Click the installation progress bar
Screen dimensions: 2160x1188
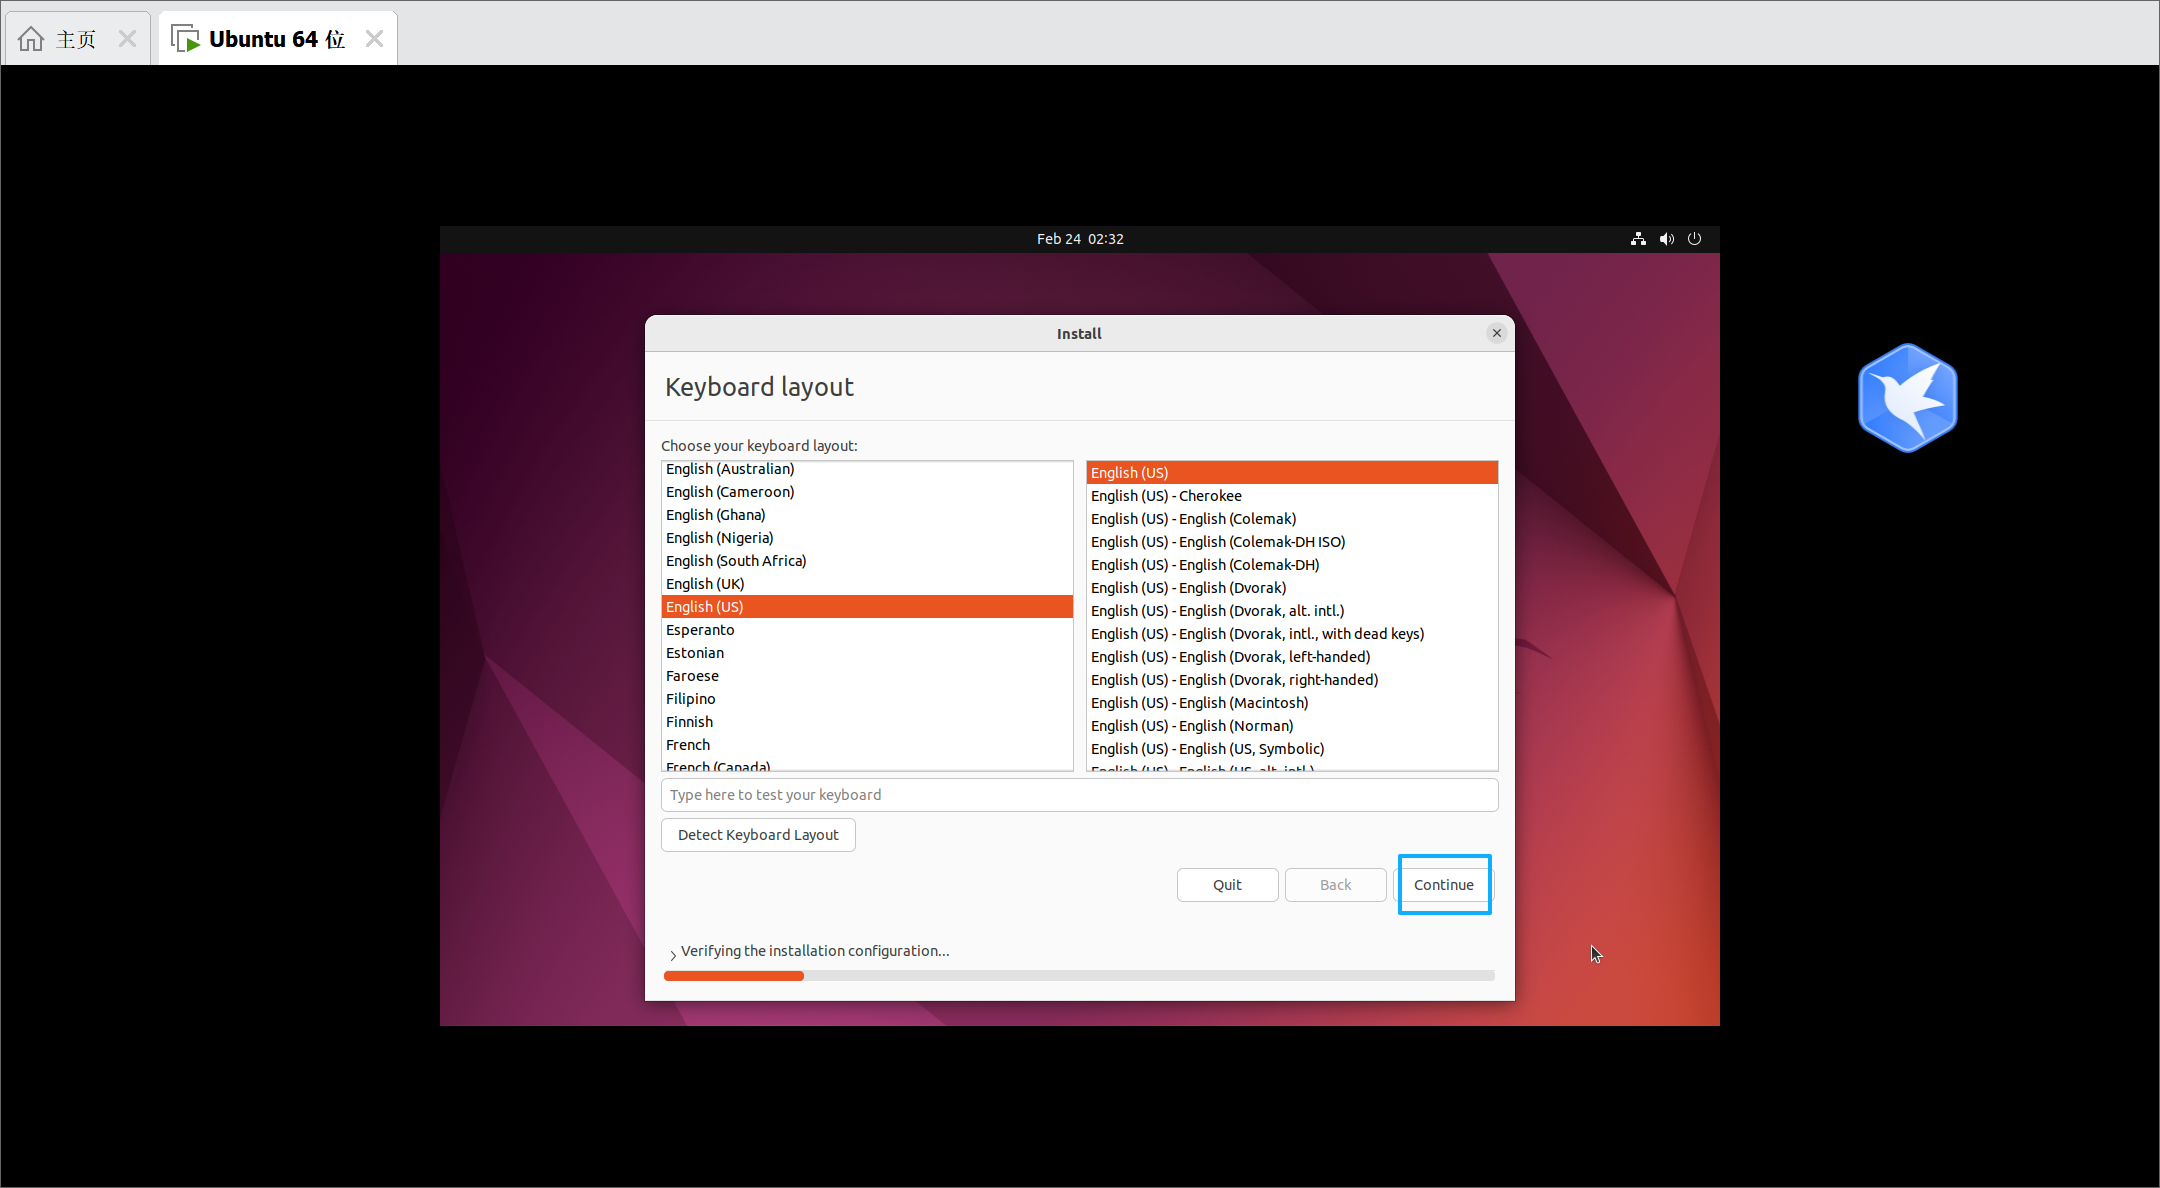pyautogui.click(x=1079, y=976)
